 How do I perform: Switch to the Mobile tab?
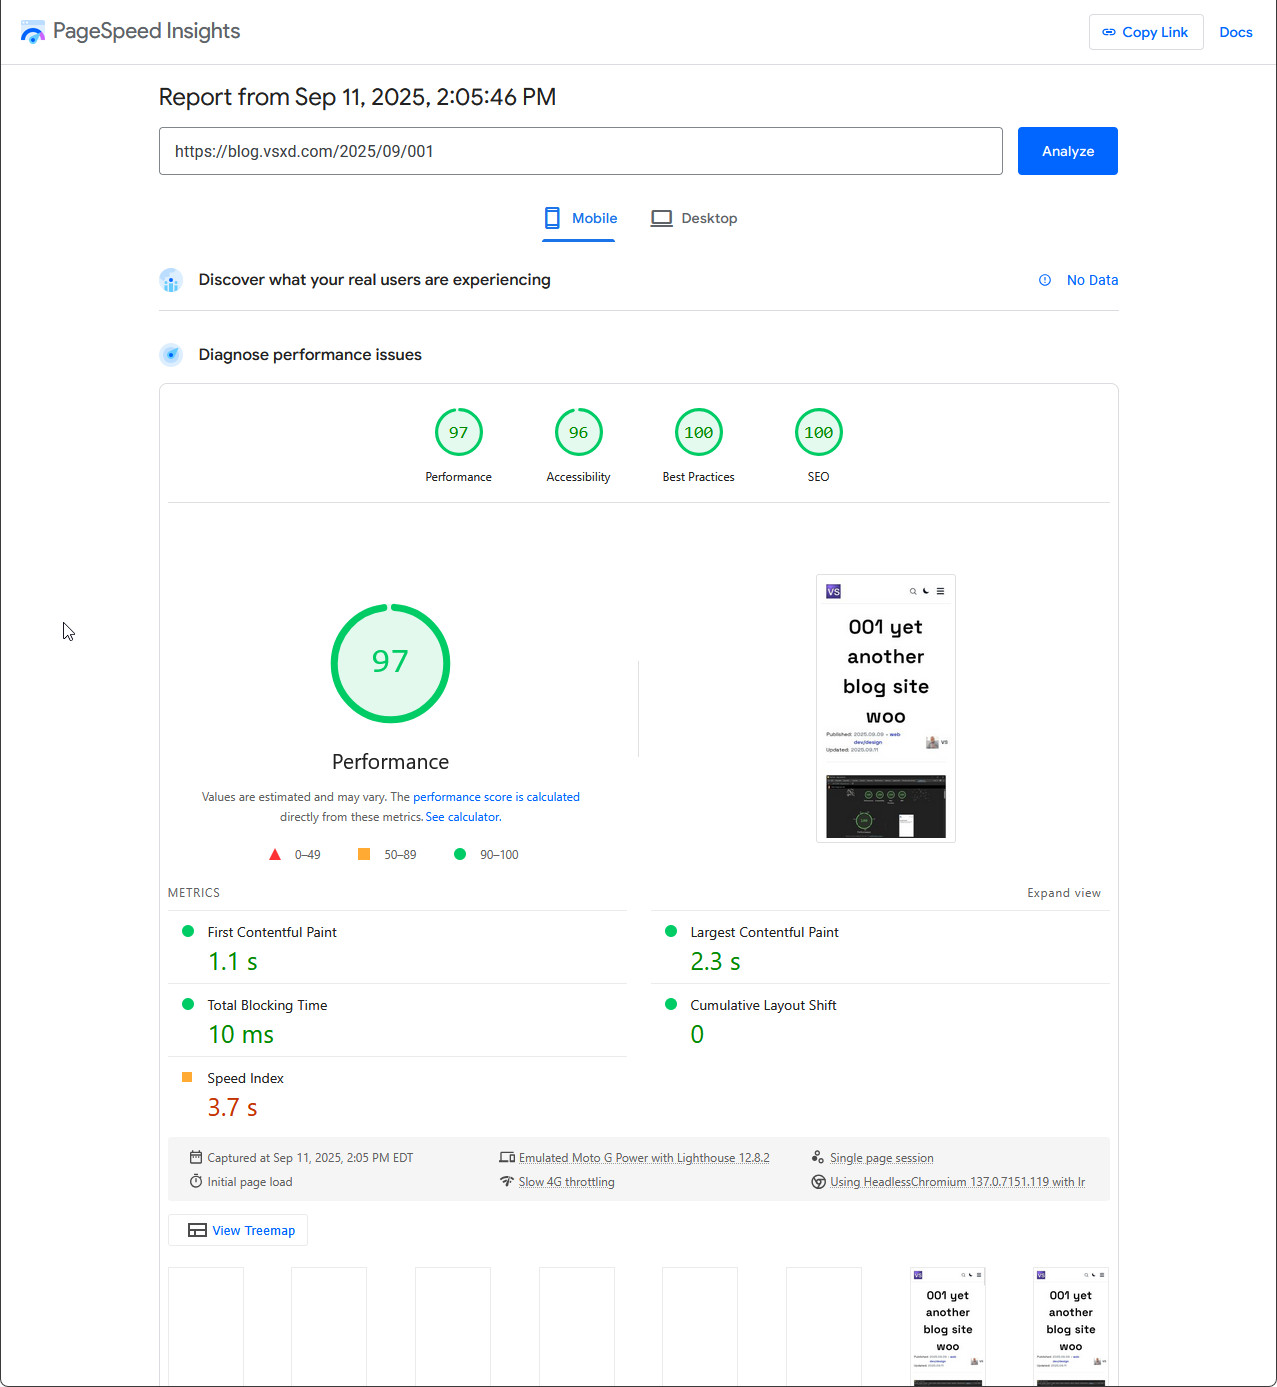[x=579, y=218]
